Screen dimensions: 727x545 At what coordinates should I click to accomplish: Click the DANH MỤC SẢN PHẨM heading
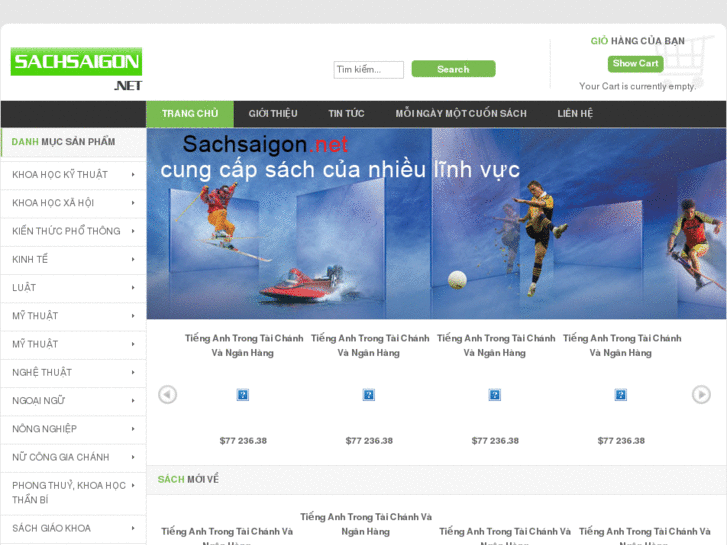tap(64, 142)
